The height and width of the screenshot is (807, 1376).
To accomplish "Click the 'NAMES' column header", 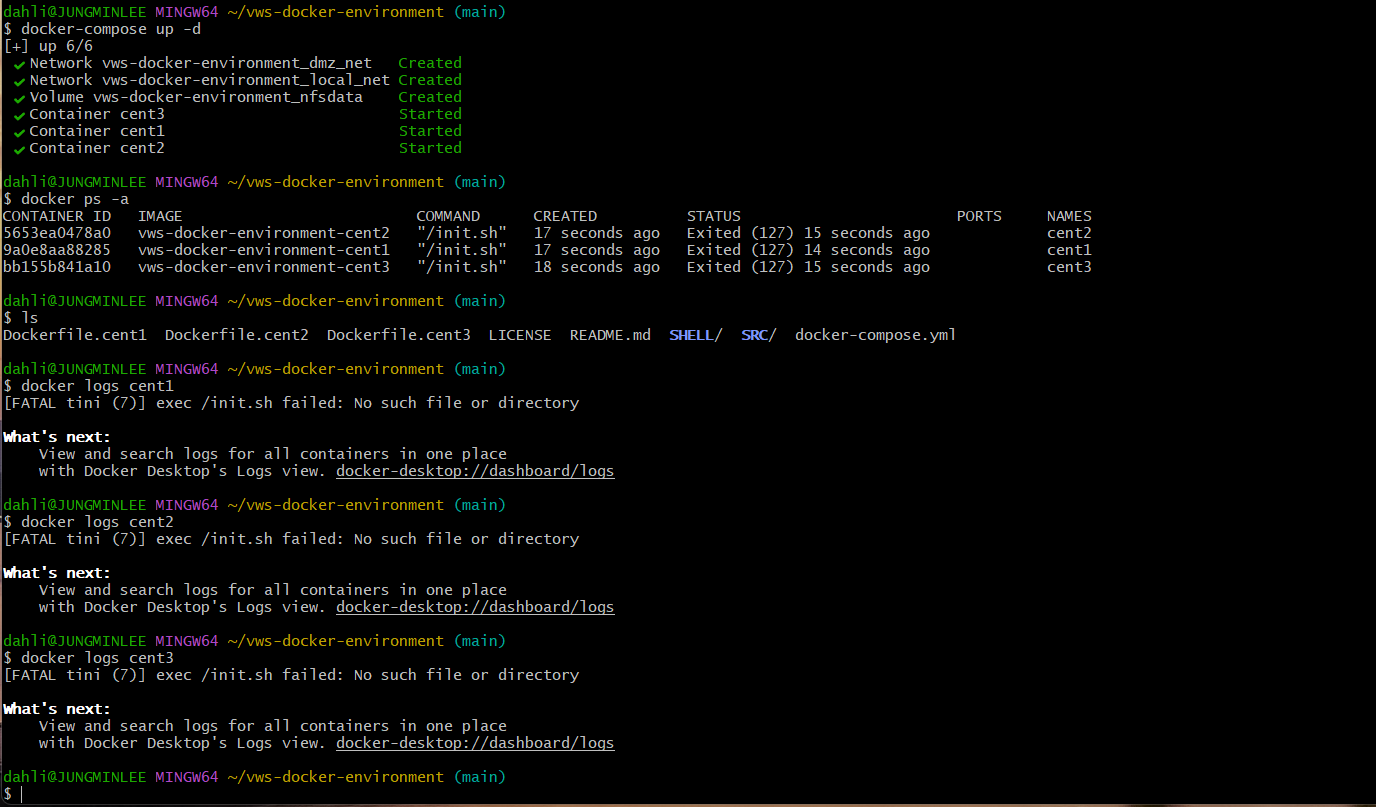I will point(1069,216).
